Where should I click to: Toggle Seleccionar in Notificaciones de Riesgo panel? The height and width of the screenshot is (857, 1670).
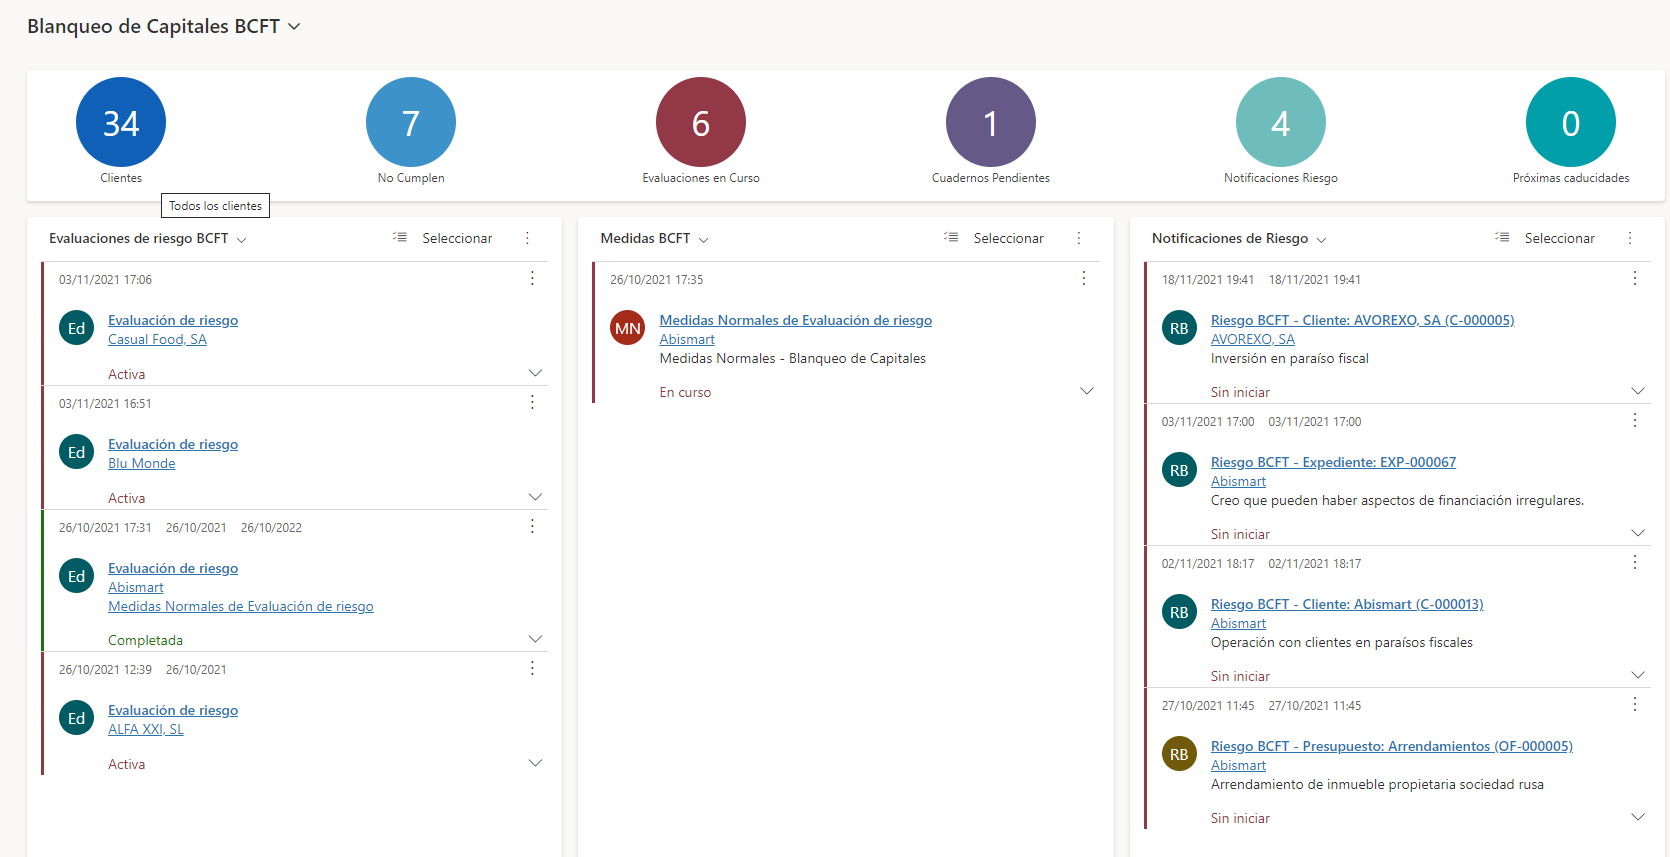click(x=1546, y=238)
